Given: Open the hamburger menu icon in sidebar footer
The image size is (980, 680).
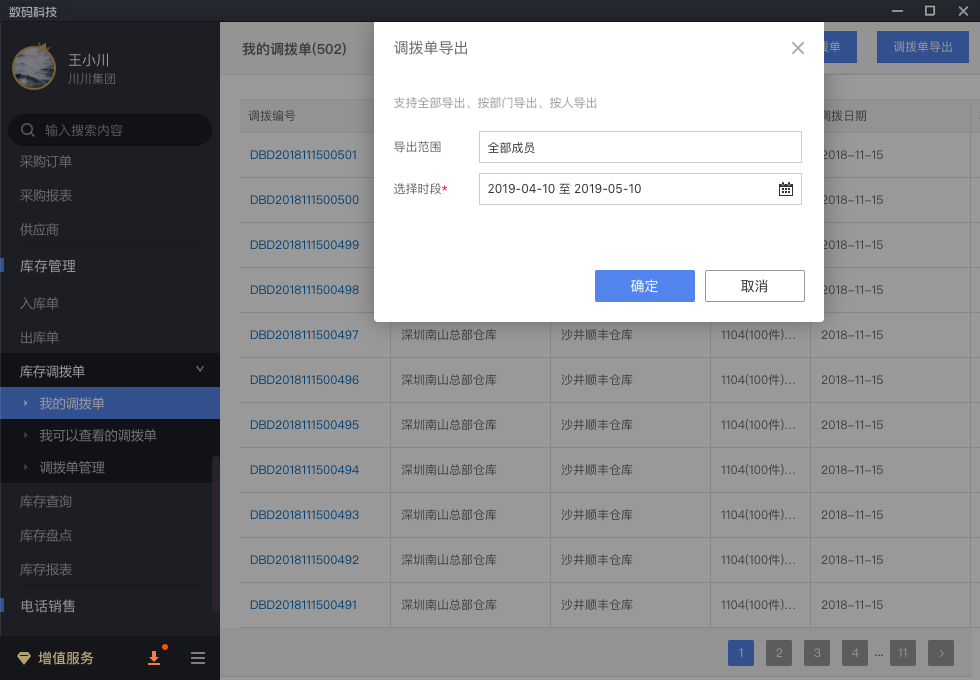Looking at the screenshot, I should pyautogui.click(x=198, y=658).
